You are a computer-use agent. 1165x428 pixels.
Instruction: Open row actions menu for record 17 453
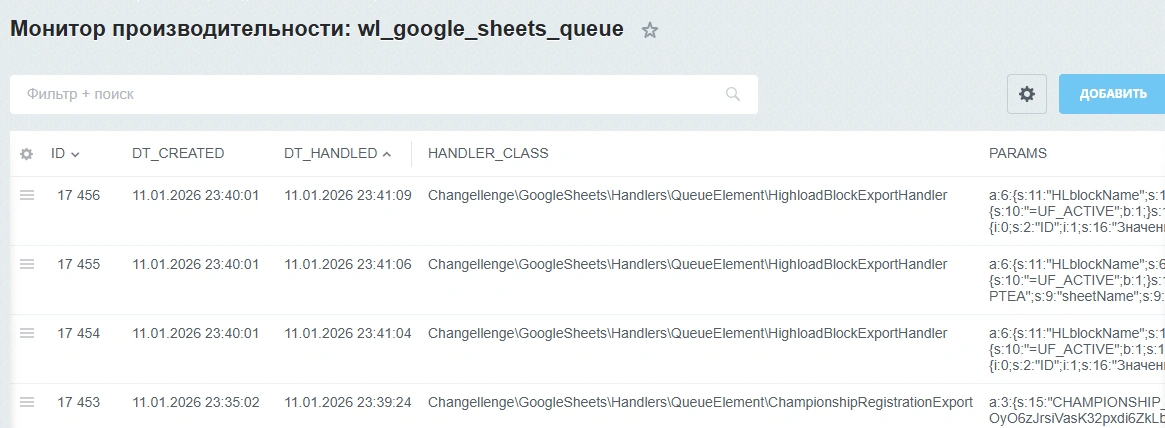(27, 403)
